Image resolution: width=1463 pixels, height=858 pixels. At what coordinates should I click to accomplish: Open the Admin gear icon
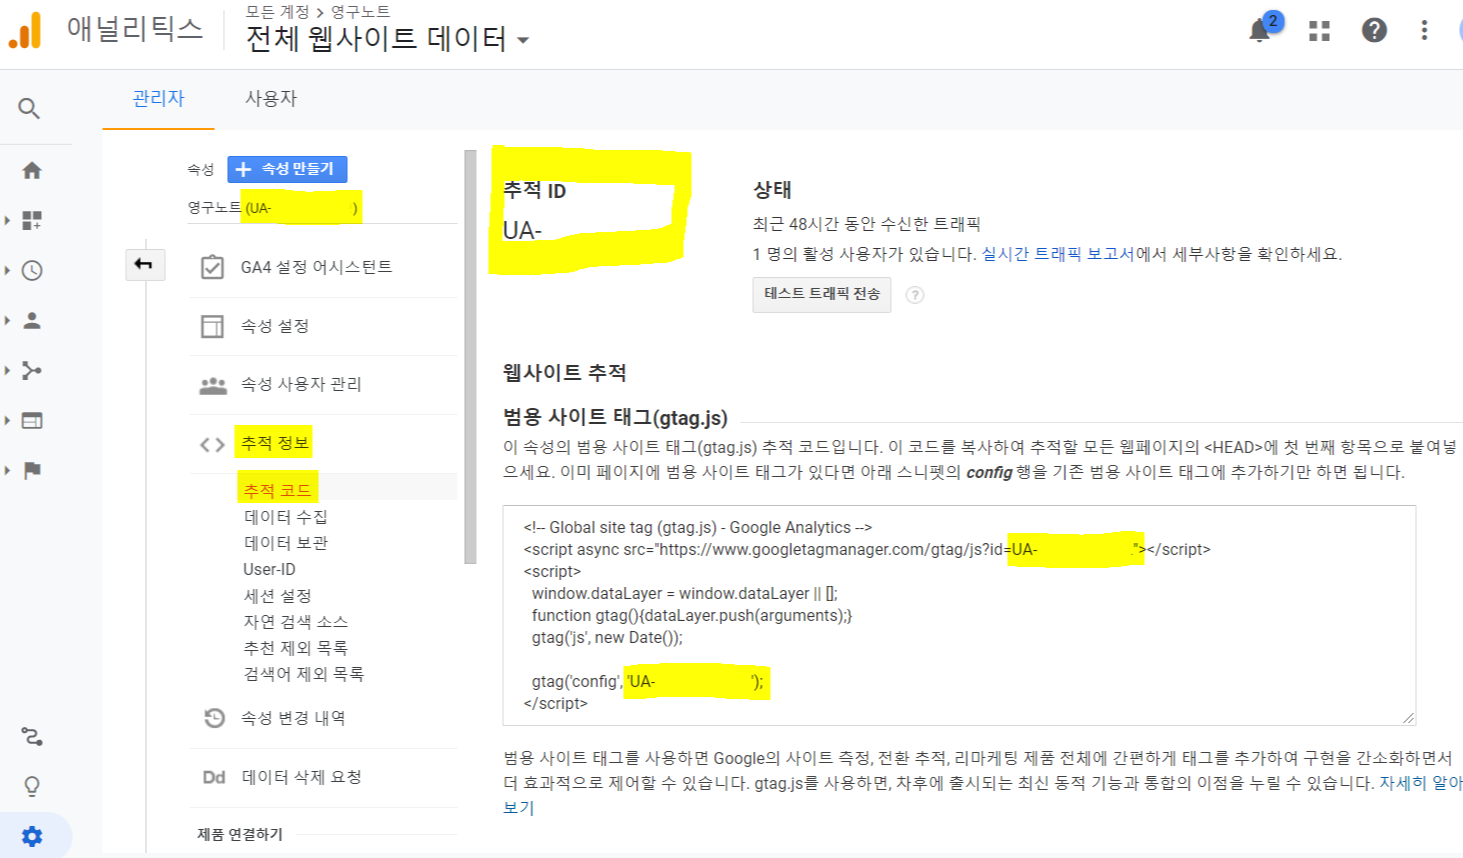pos(32,836)
